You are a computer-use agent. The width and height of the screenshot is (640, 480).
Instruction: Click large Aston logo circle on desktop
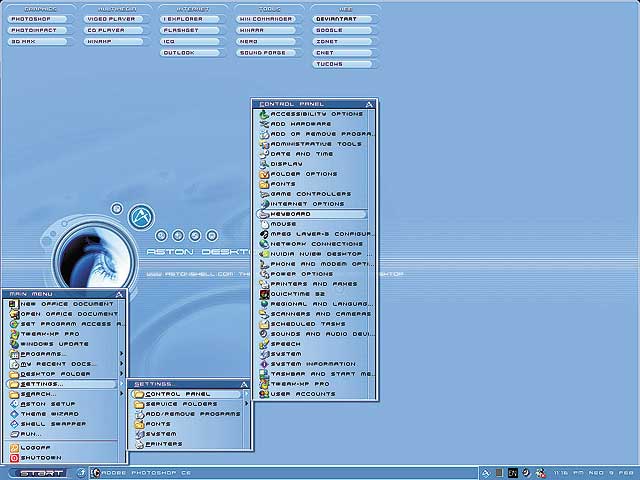coord(141,217)
